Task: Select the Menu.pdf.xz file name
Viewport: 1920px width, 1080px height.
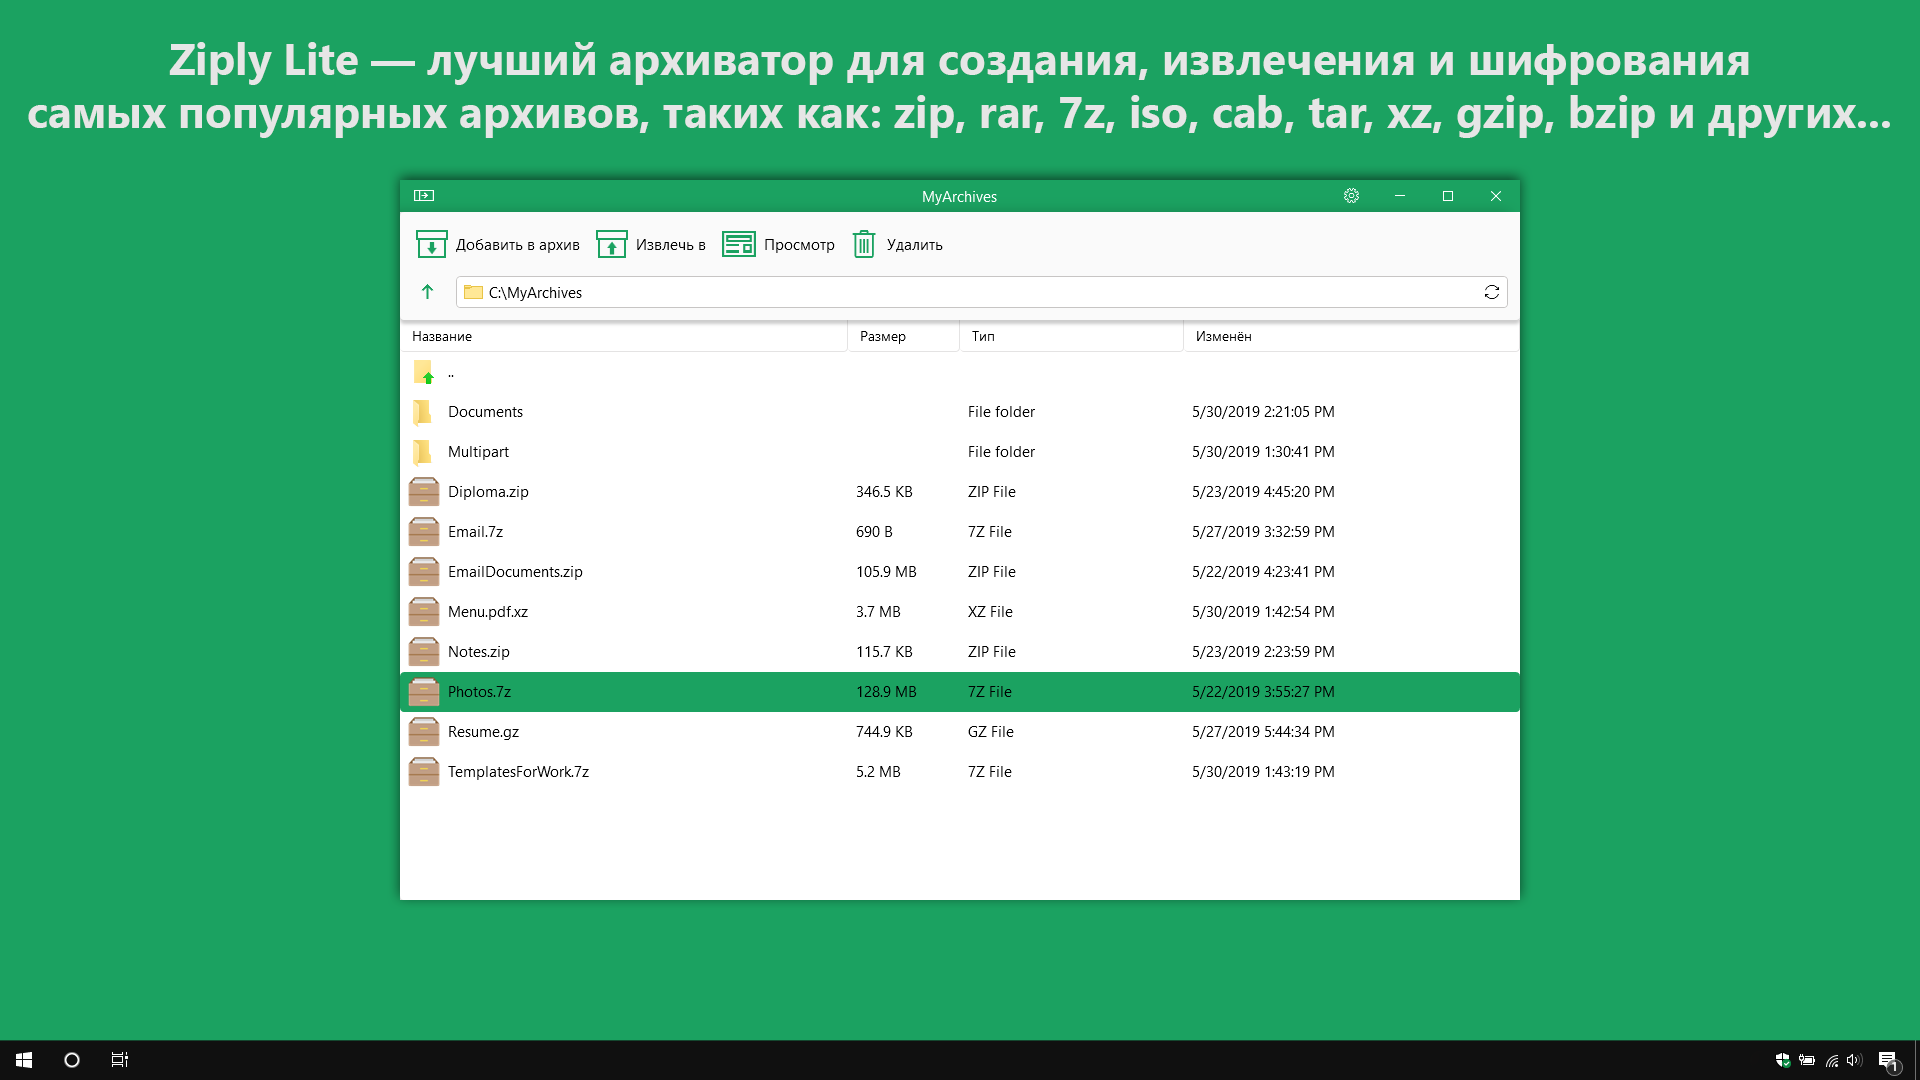Action: (x=488, y=612)
